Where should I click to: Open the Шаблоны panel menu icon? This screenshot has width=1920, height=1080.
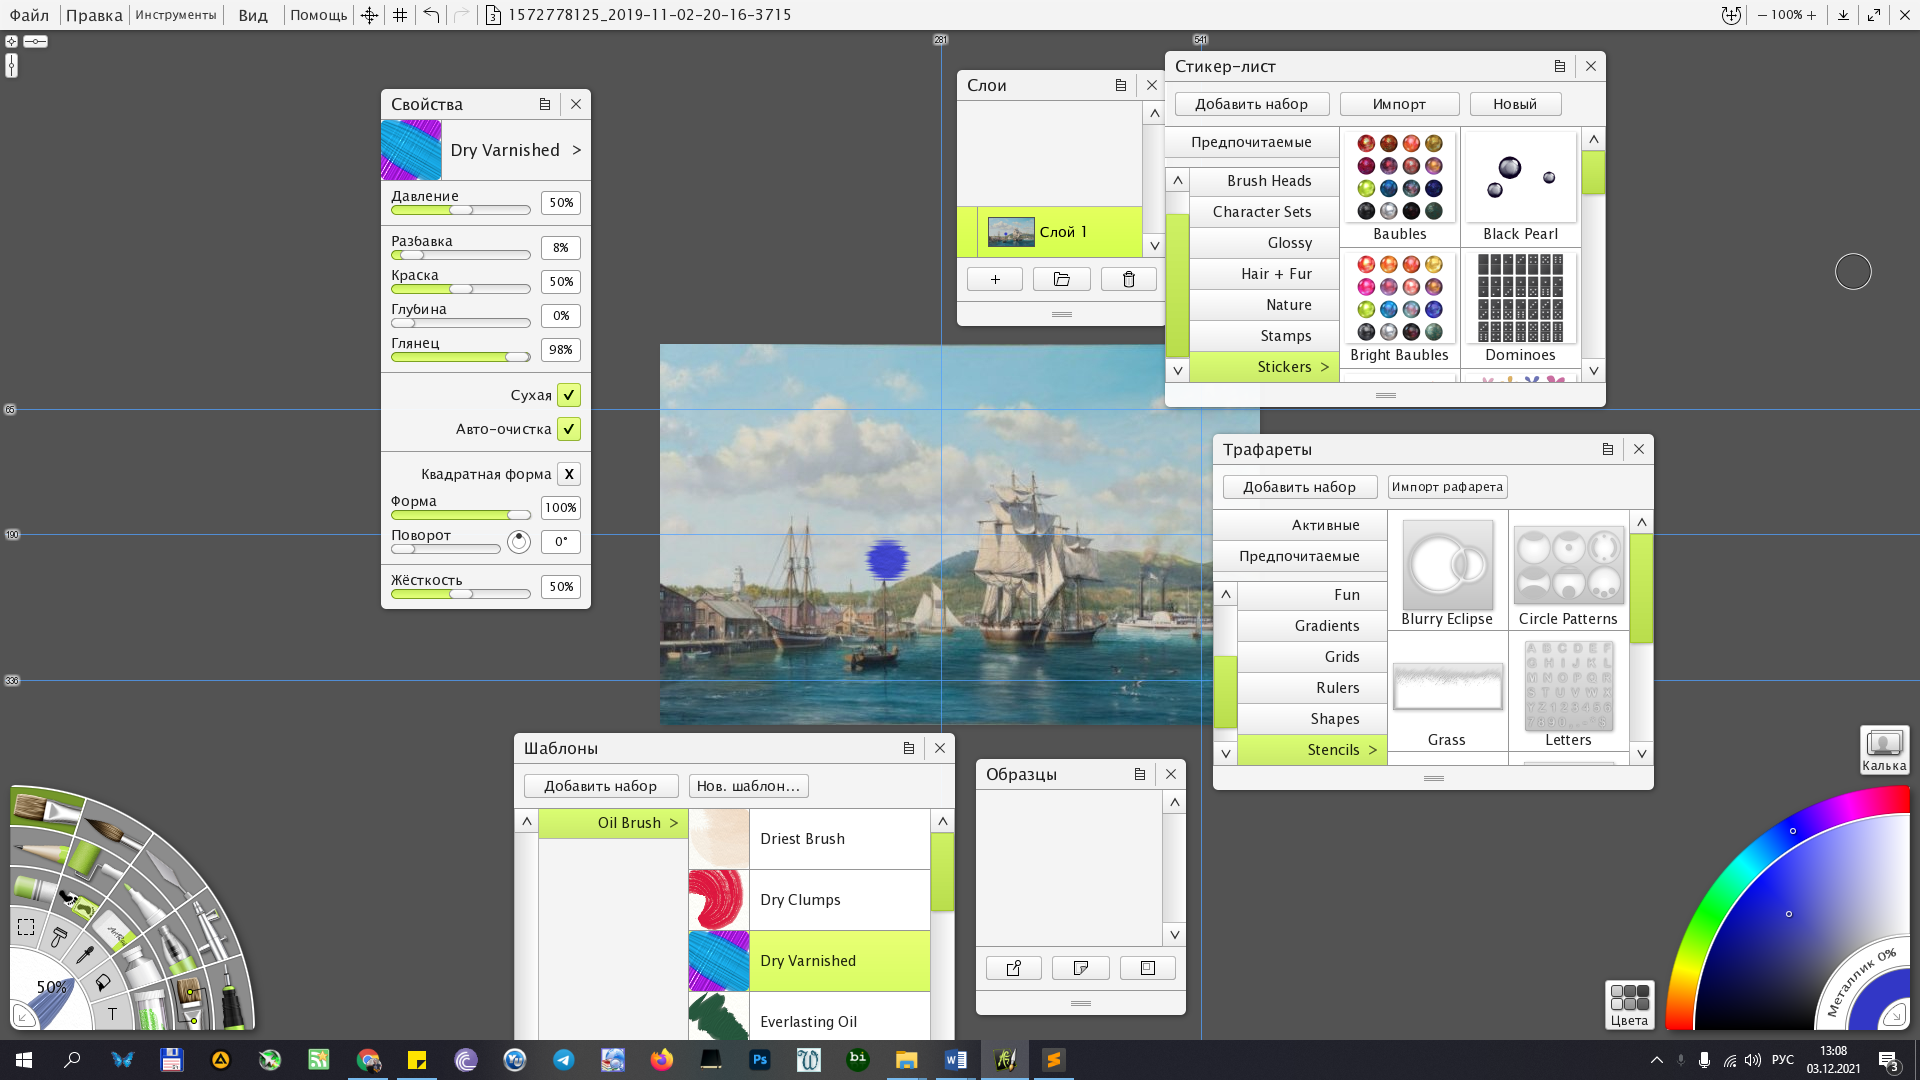[x=909, y=748]
